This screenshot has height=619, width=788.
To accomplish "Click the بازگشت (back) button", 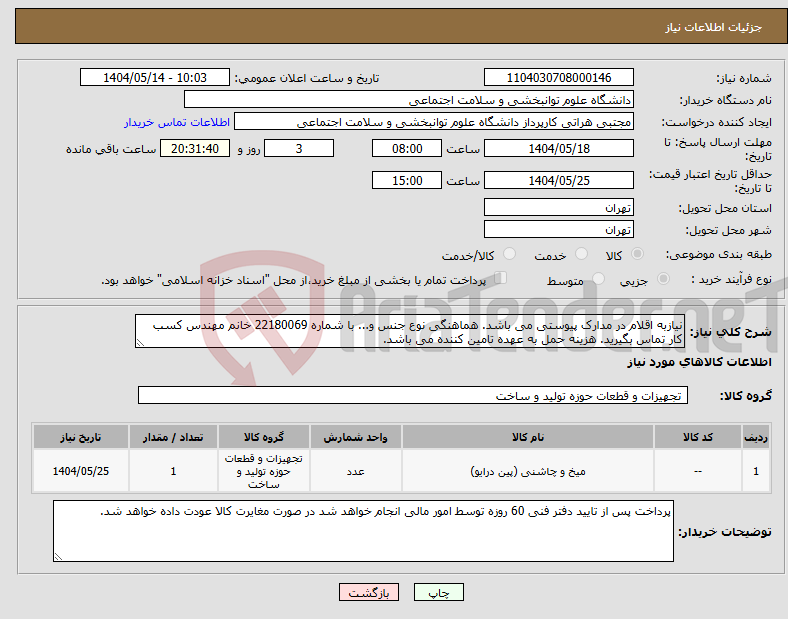I will tap(369, 592).
